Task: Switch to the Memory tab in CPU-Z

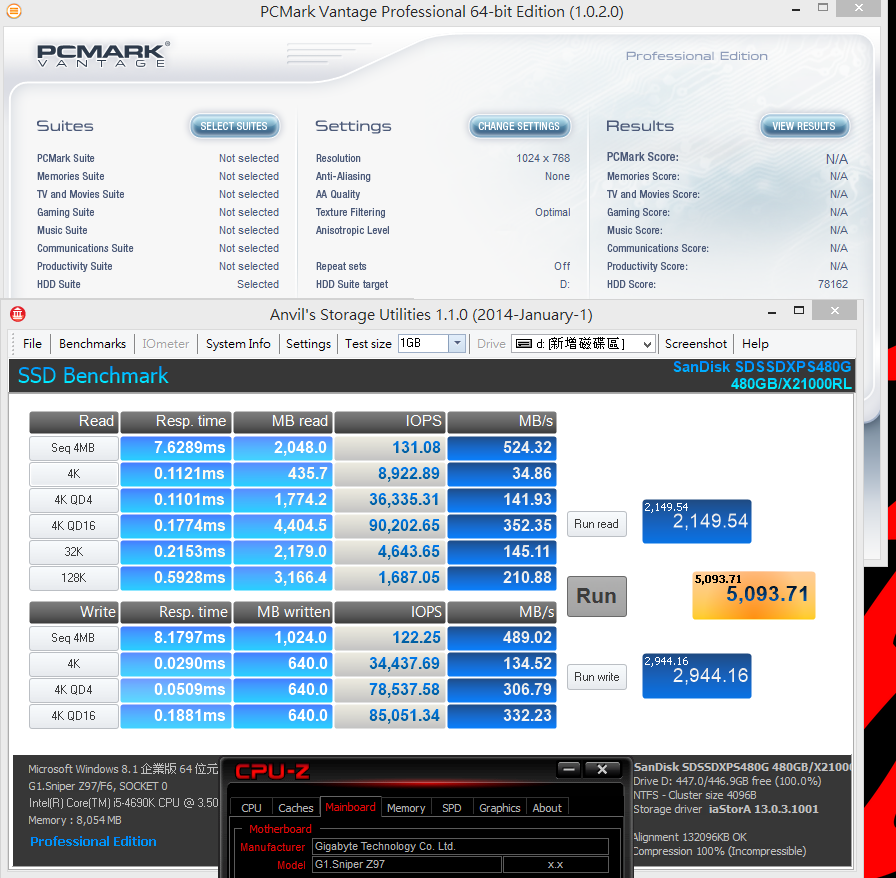Action: (x=406, y=808)
